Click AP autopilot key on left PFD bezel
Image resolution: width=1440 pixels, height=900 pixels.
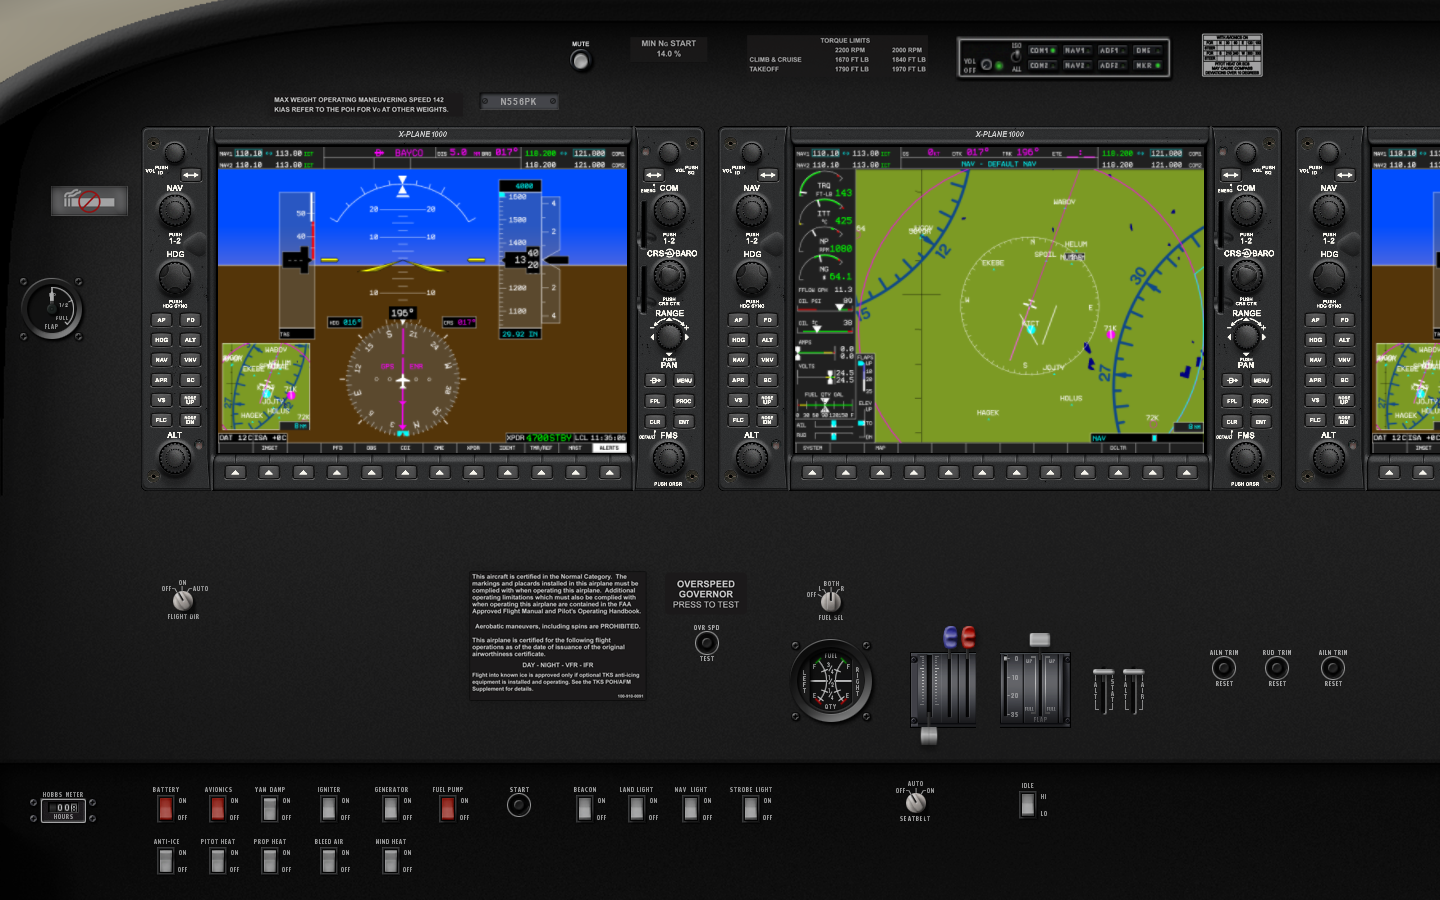[161, 320]
